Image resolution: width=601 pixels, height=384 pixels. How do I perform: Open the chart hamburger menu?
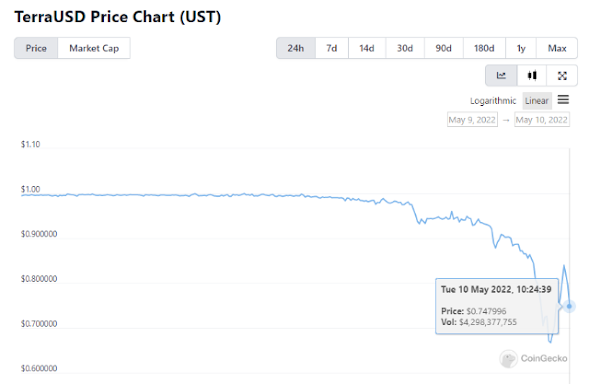click(x=563, y=100)
